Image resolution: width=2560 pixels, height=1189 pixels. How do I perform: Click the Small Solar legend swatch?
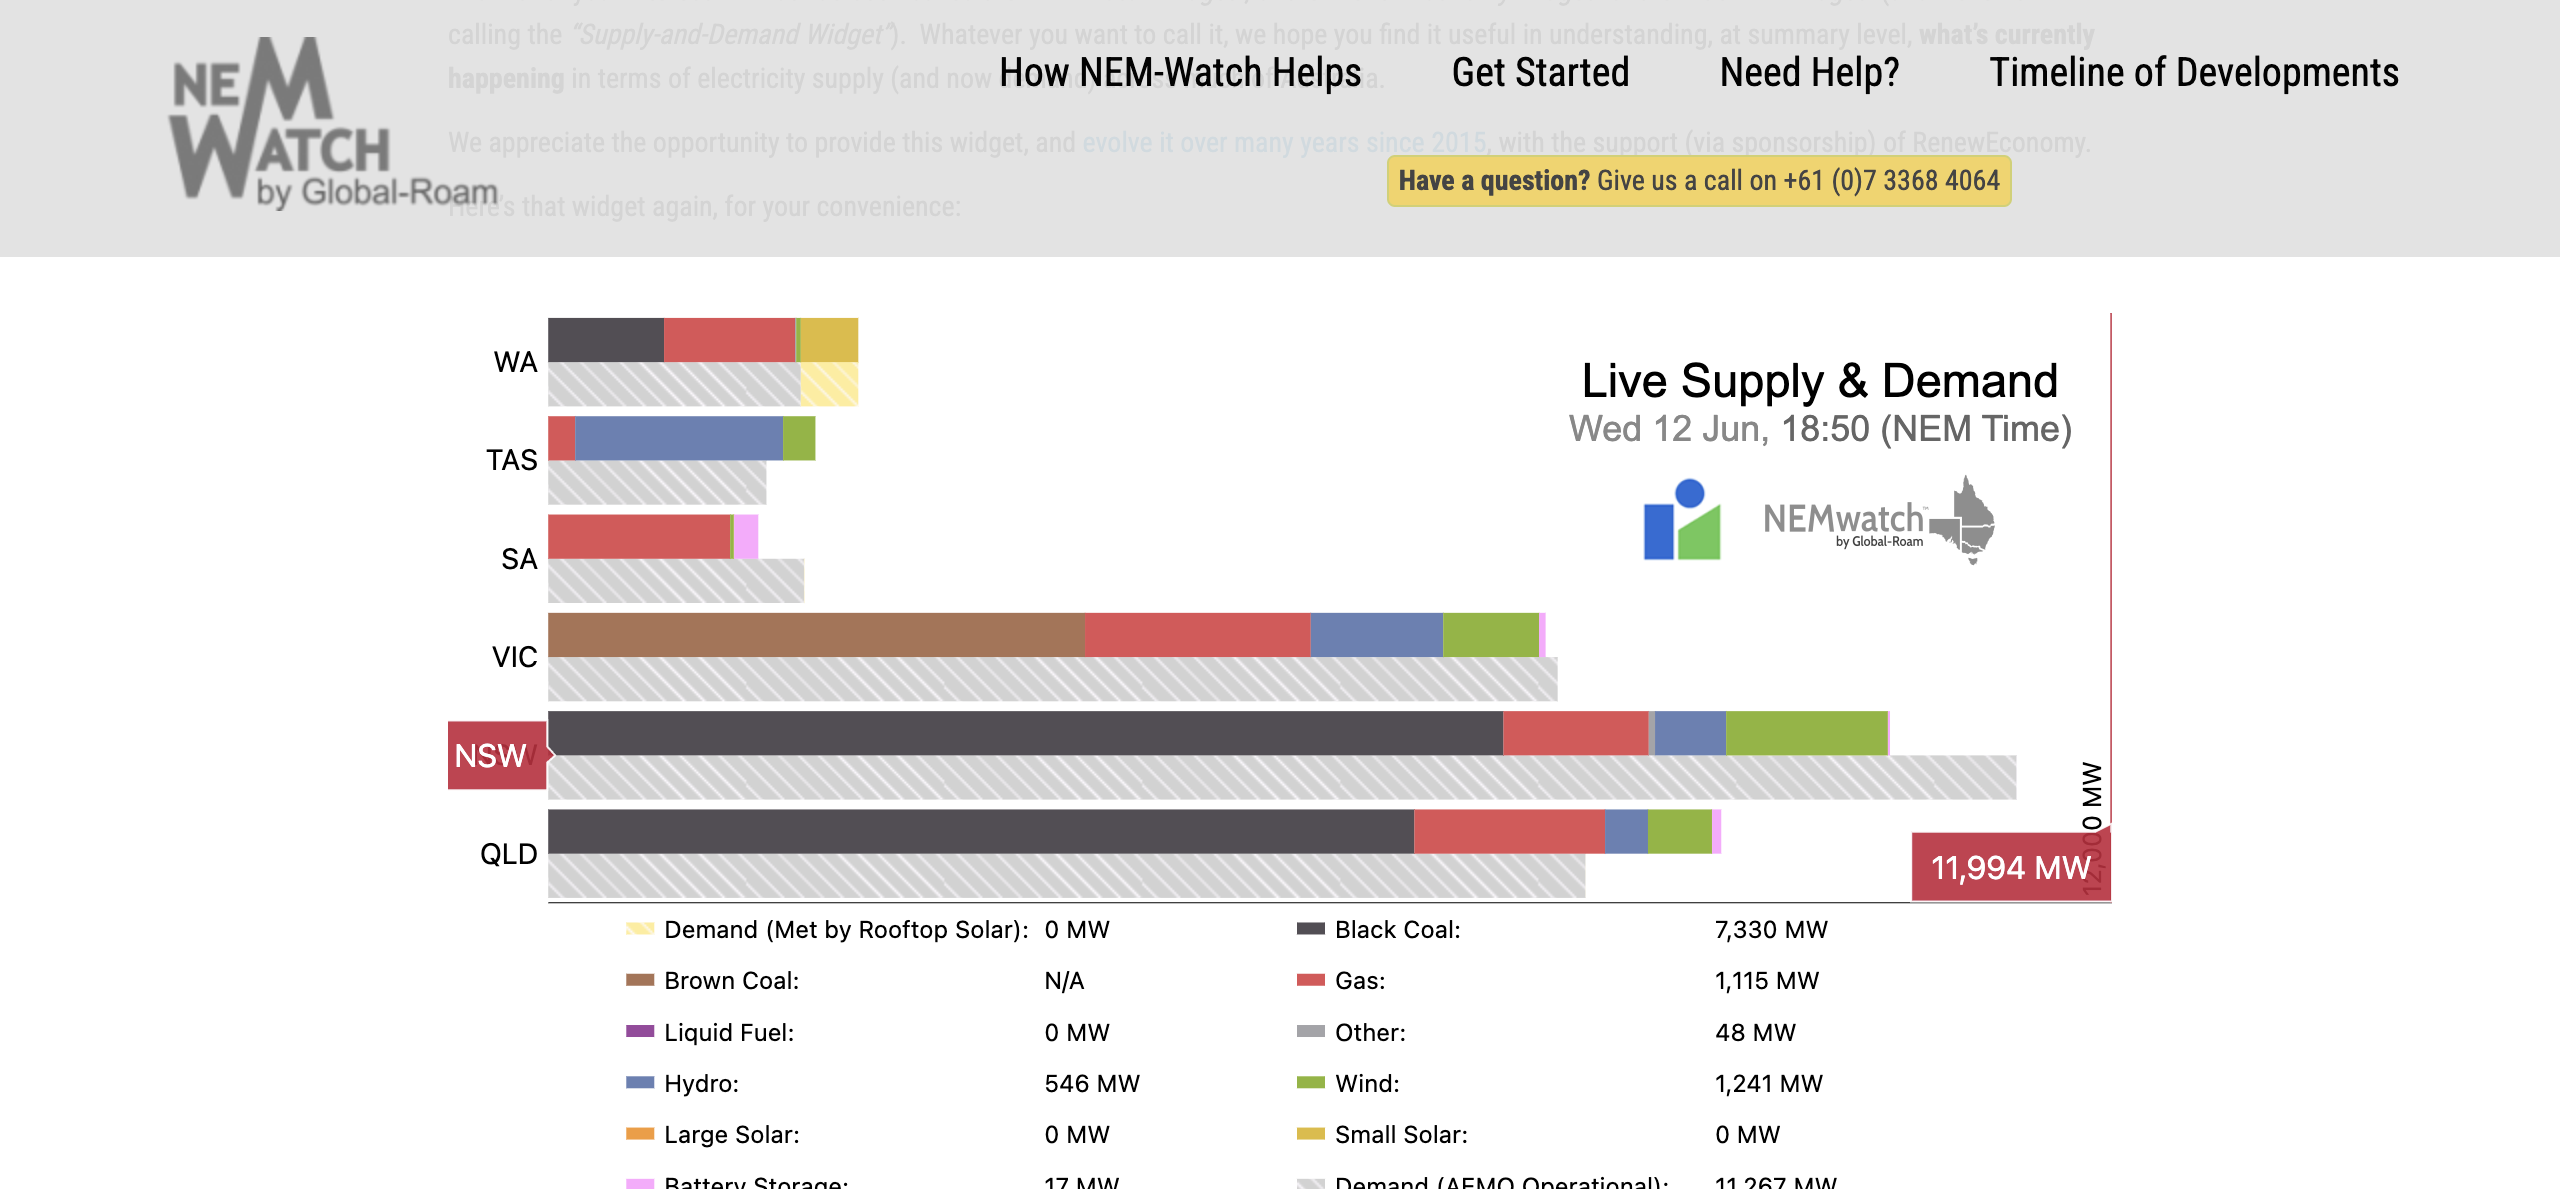click(x=1310, y=1133)
